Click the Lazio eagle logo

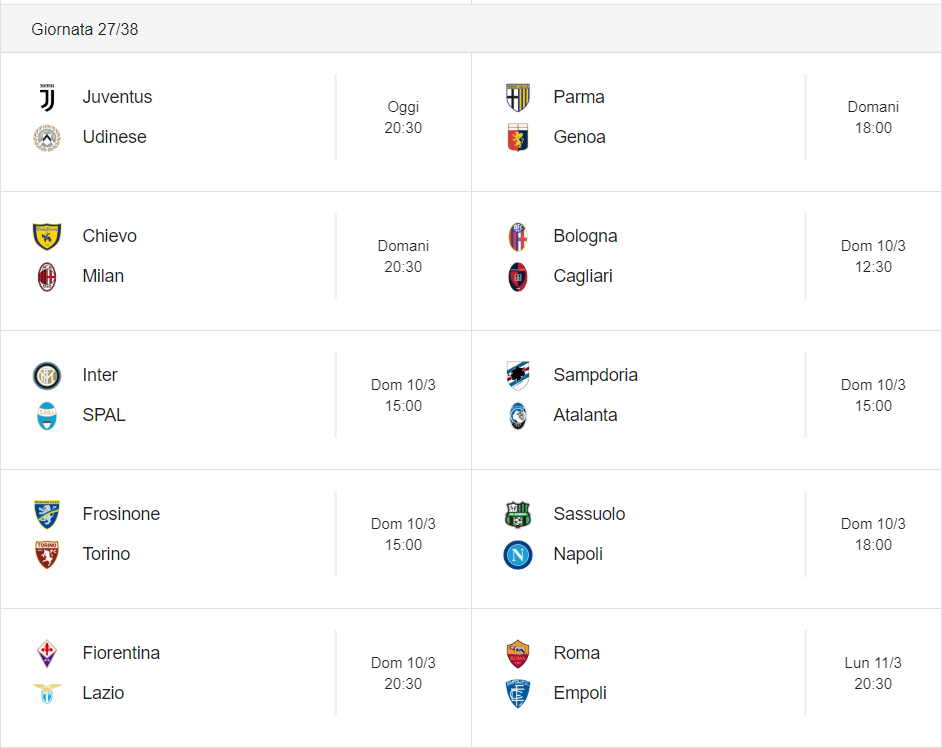(47, 693)
